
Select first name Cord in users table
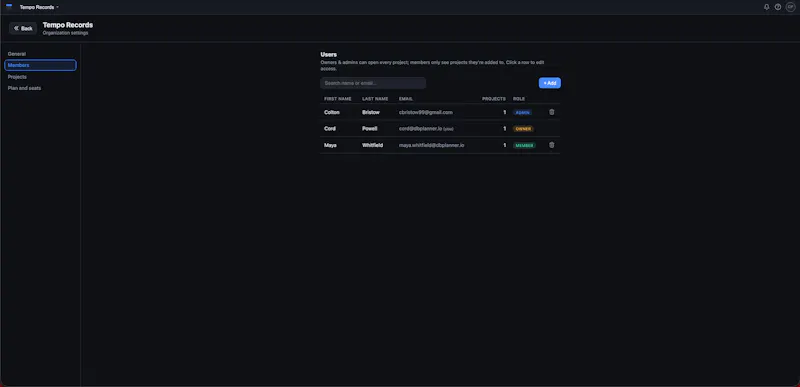coord(330,129)
